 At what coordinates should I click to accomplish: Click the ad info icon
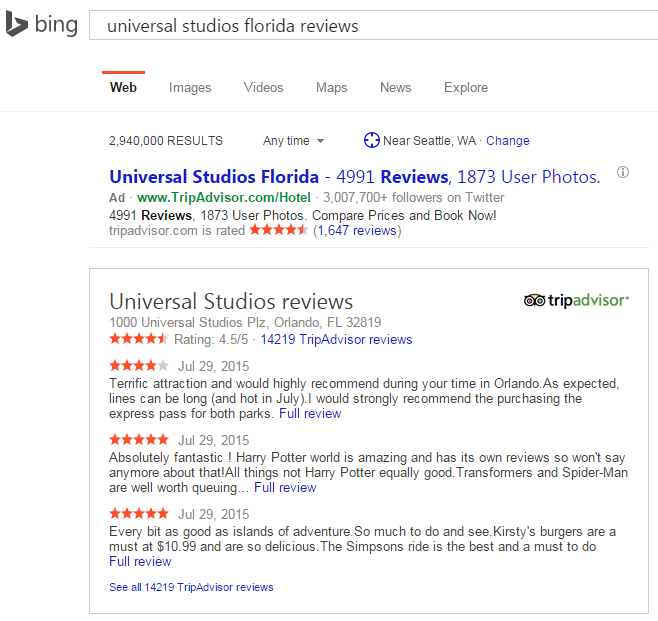click(x=623, y=173)
